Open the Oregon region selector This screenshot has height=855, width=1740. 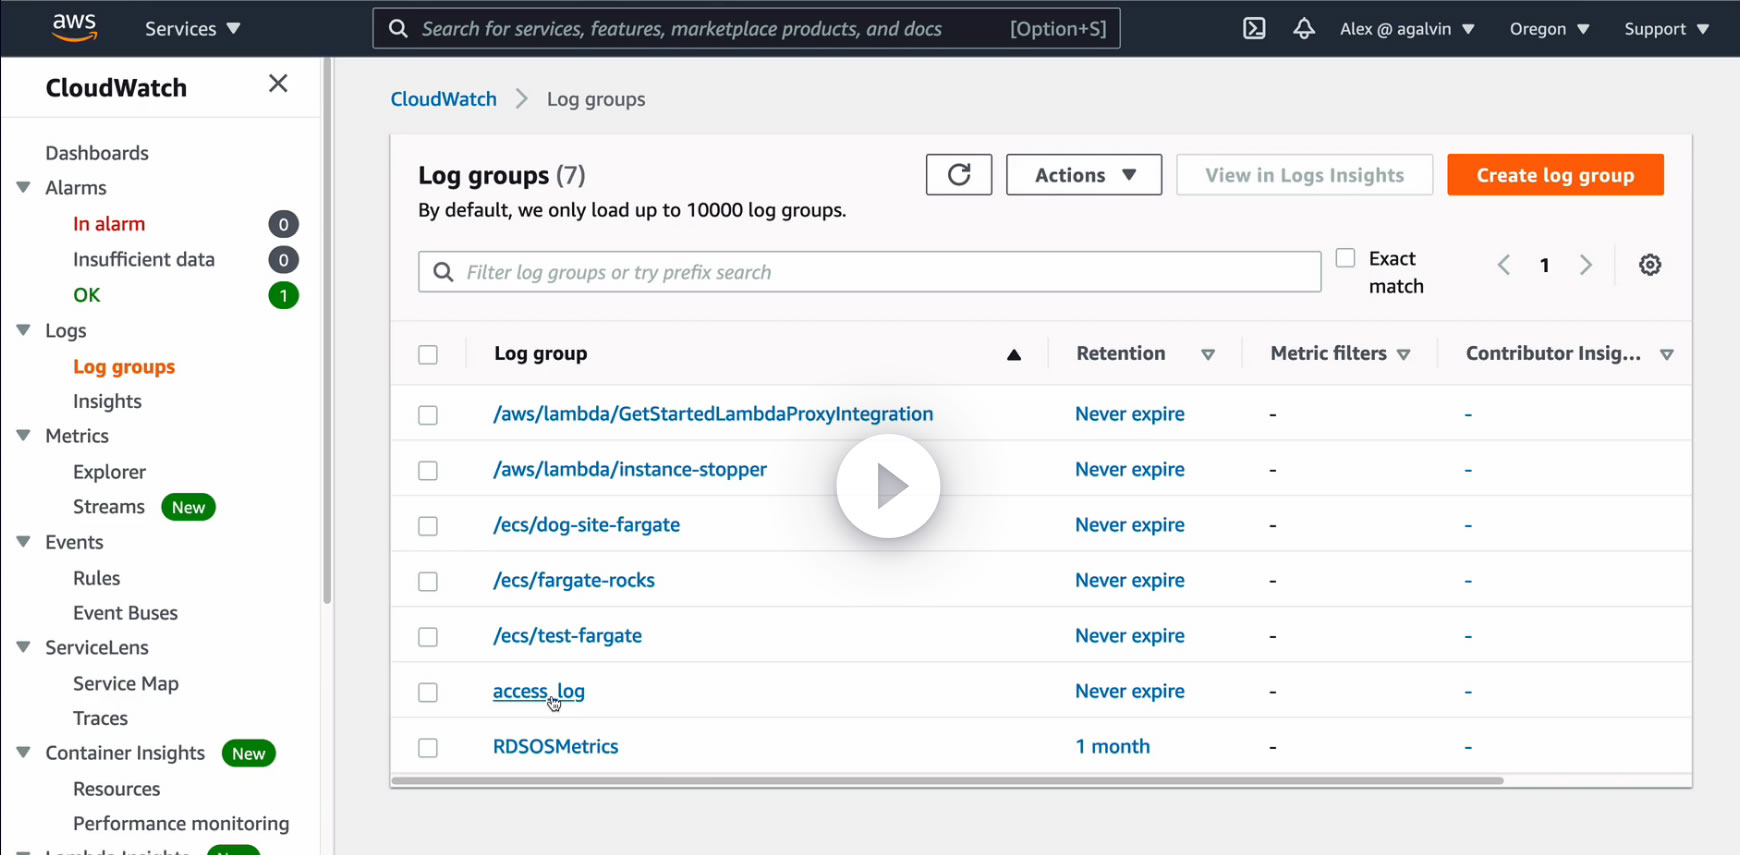pos(1549,29)
